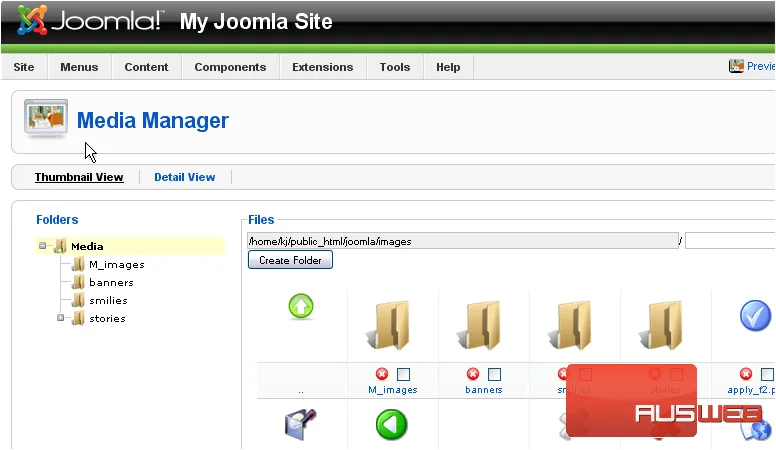The height and width of the screenshot is (450, 776).
Task: Open the Components menu
Action: pyautogui.click(x=230, y=67)
